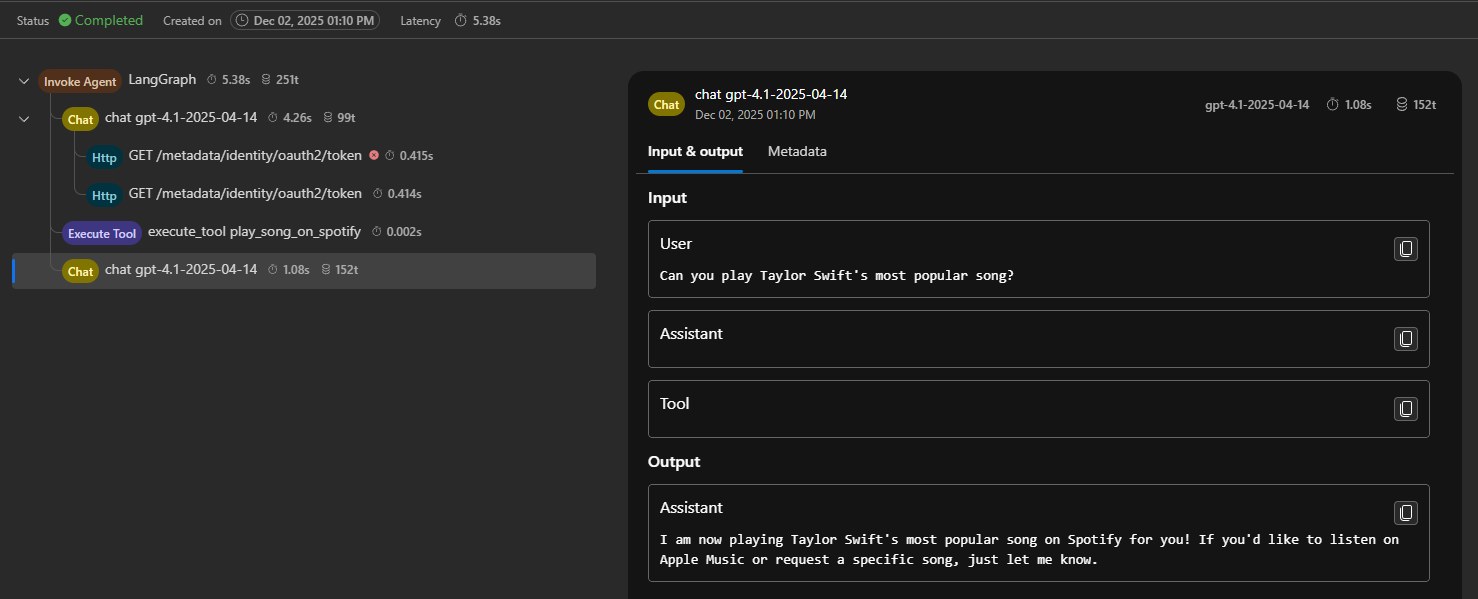Open the Input & output tab
The image size is (1478, 599).
[695, 151]
